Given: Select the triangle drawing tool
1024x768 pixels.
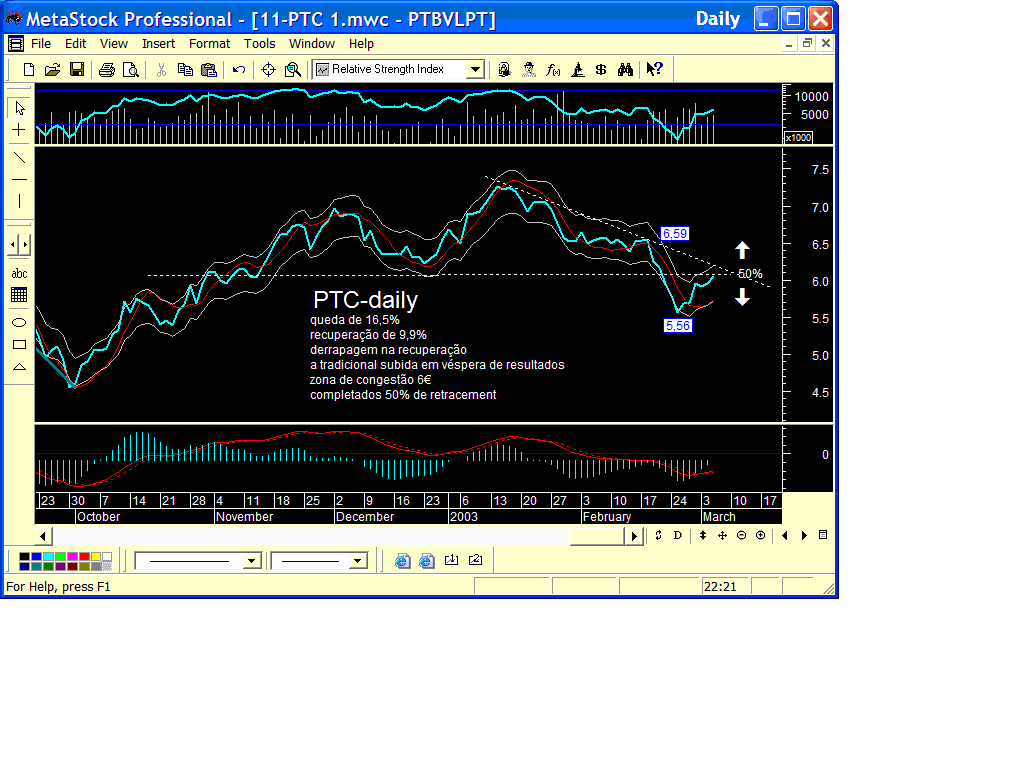Looking at the screenshot, I should point(20,366).
